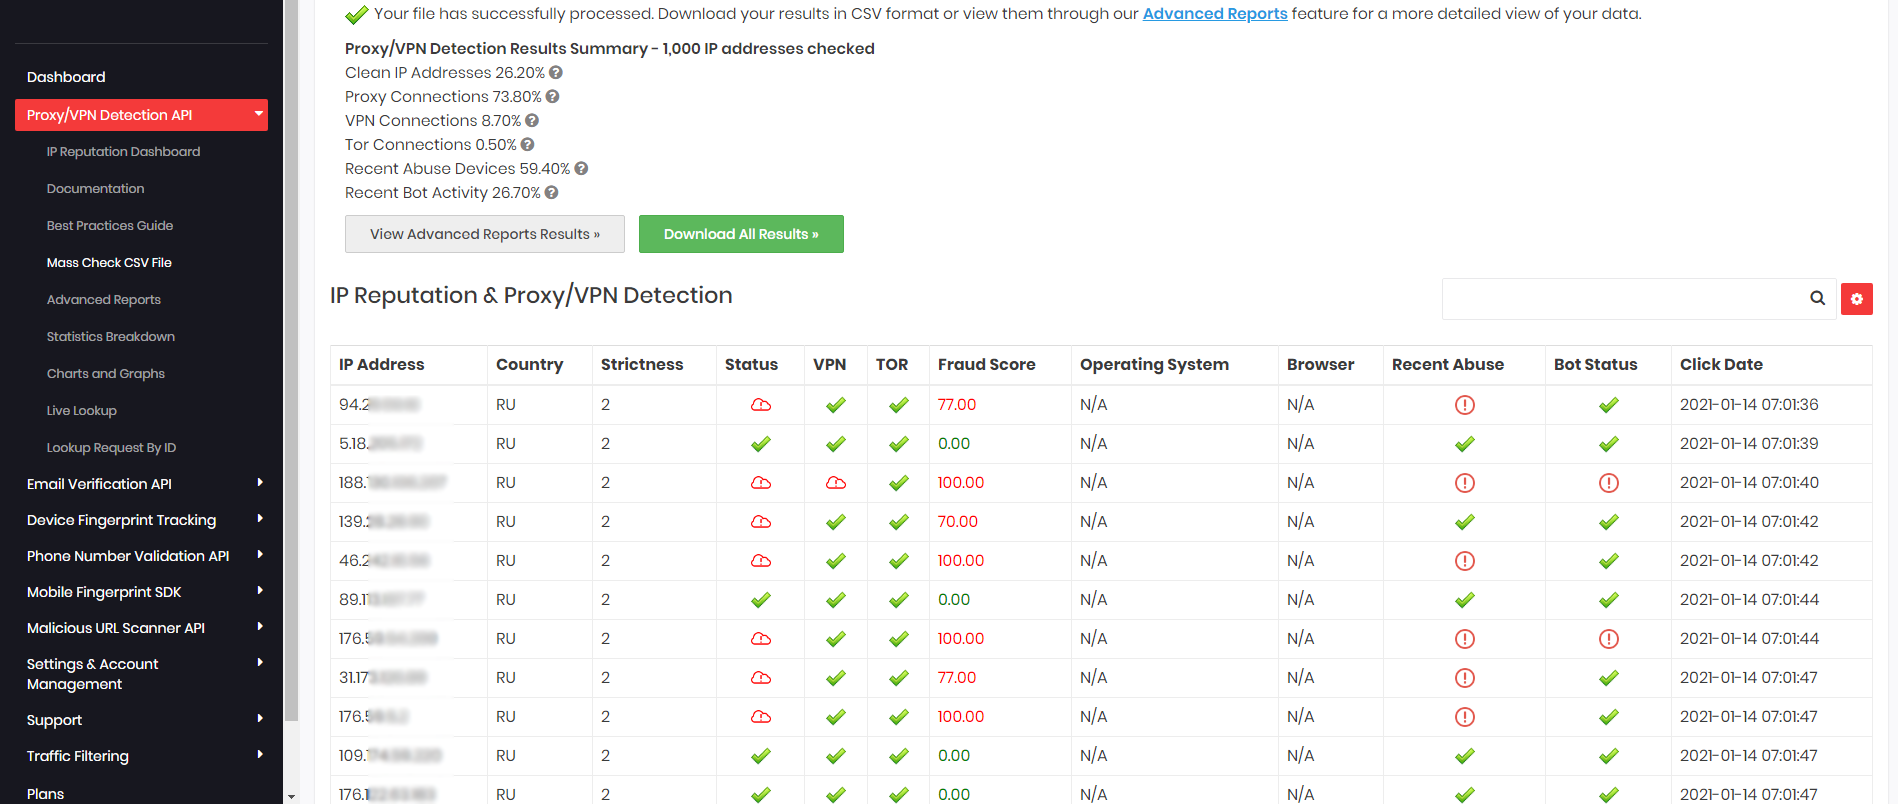Click help icon beside Clean IP Addresses
This screenshot has width=1898, height=804.
click(556, 73)
